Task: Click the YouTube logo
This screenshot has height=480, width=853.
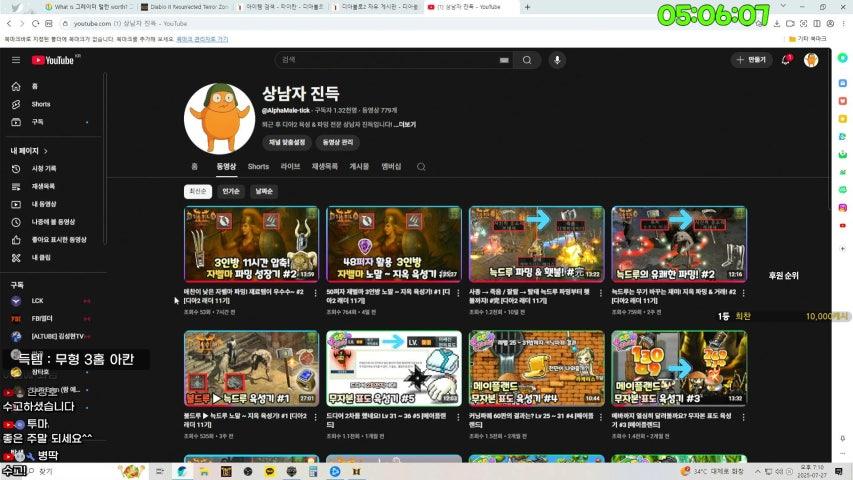Action: (x=53, y=60)
